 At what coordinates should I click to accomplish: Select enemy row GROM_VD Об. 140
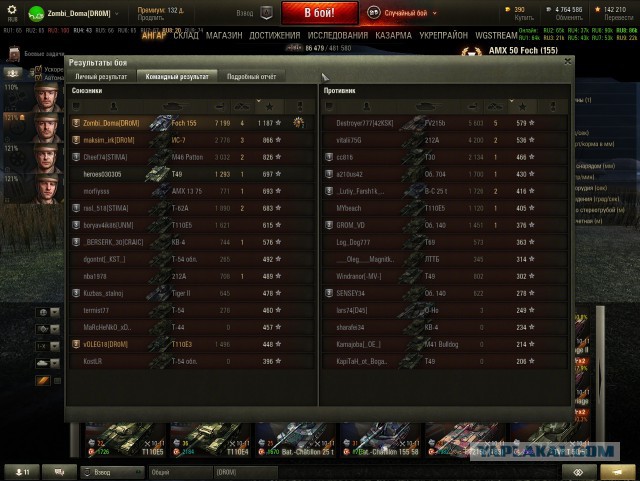[x=445, y=225]
